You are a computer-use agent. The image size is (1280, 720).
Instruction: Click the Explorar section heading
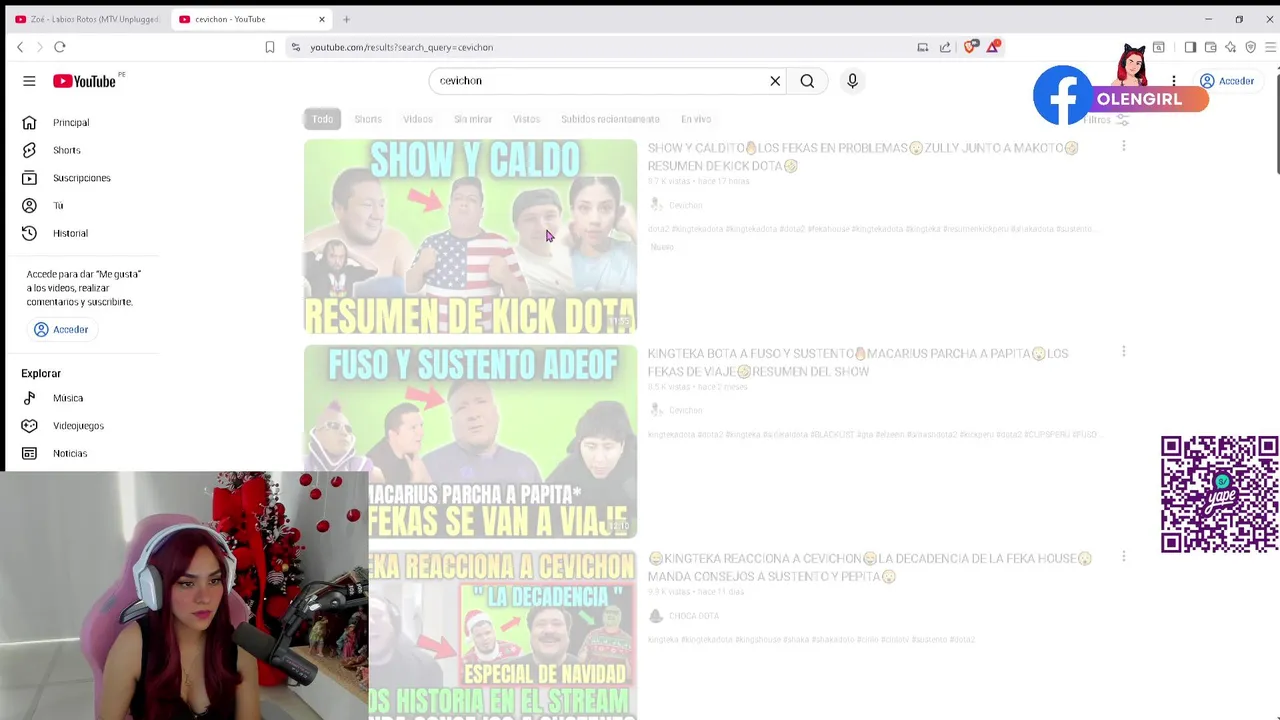(x=41, y=373)
